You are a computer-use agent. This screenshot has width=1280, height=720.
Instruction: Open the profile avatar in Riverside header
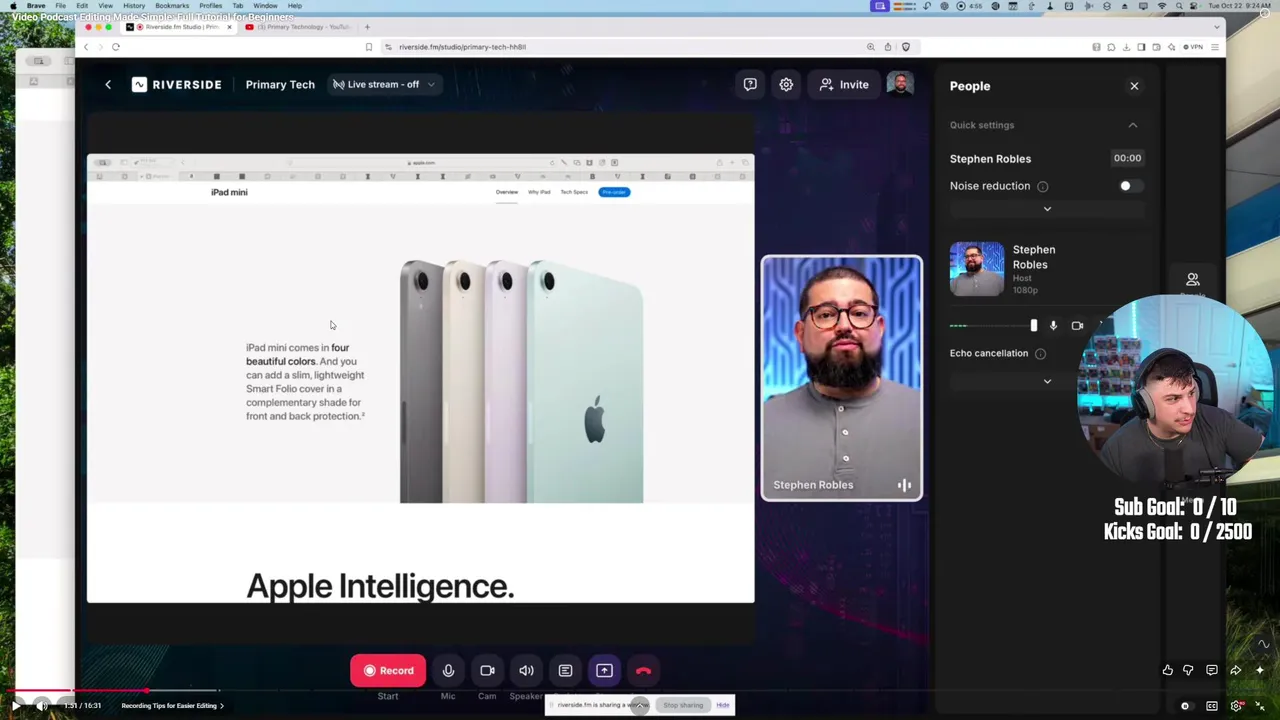[900, 85]
